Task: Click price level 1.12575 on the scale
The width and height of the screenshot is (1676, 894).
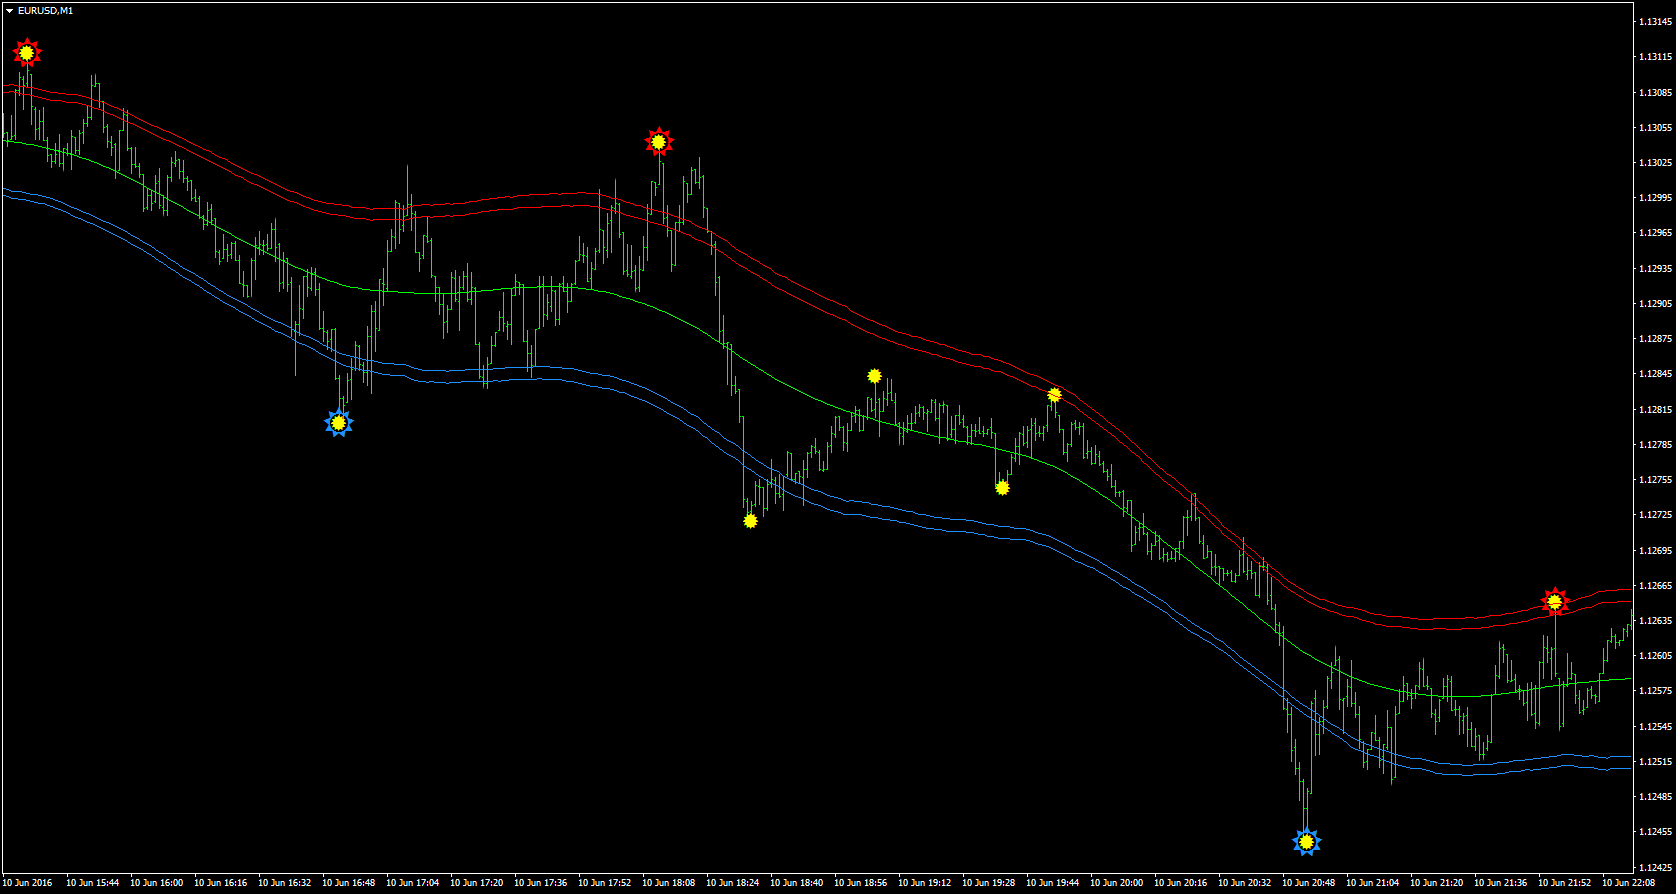Action: (x=1655, y=690)
